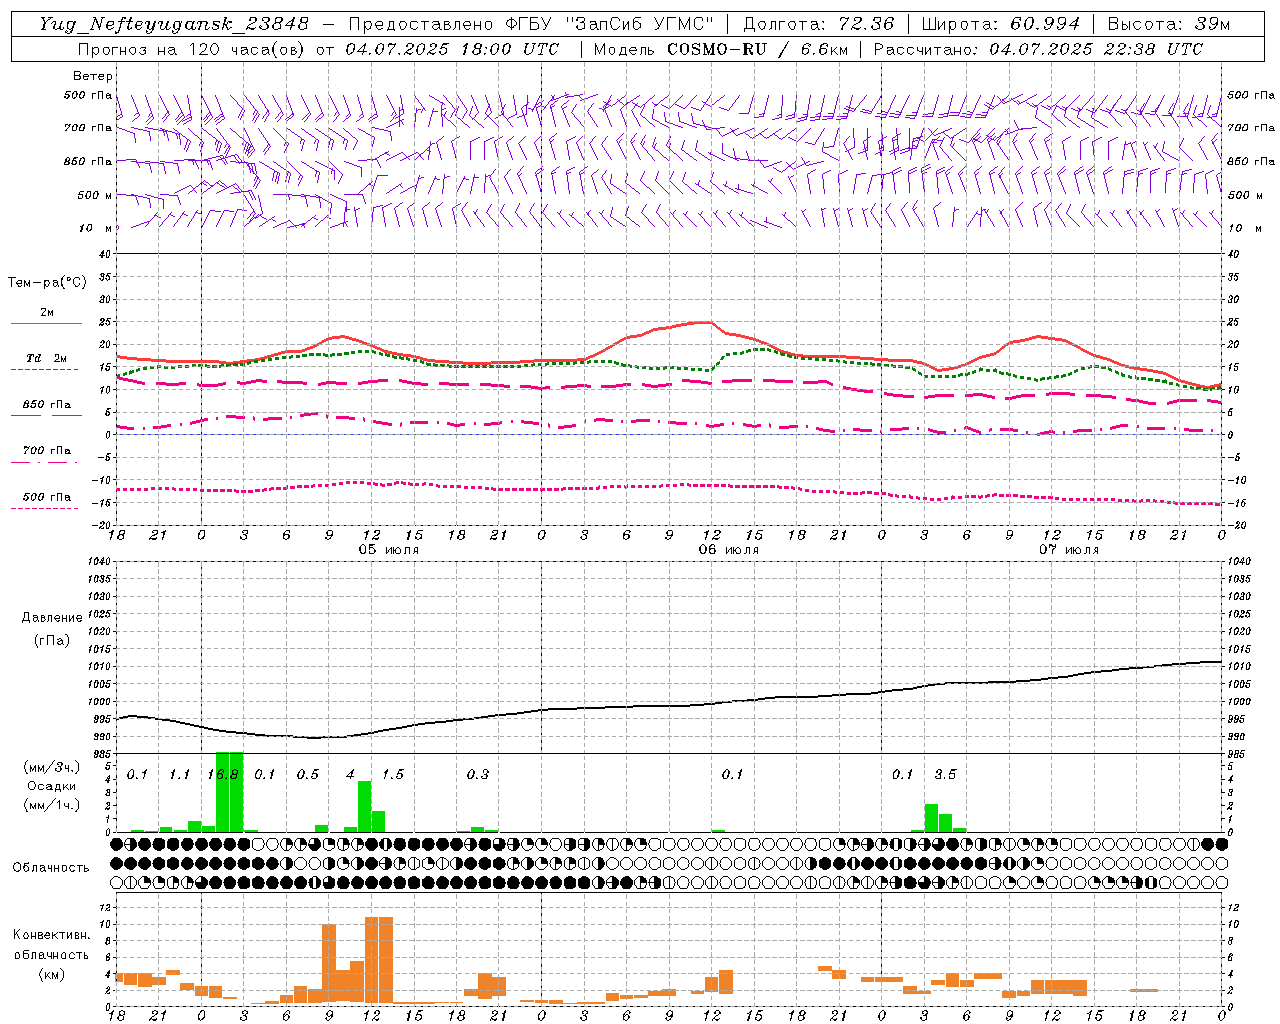Click the 05 июля date label
This screenshot has width=1280, height=1024.
[389, 550]
